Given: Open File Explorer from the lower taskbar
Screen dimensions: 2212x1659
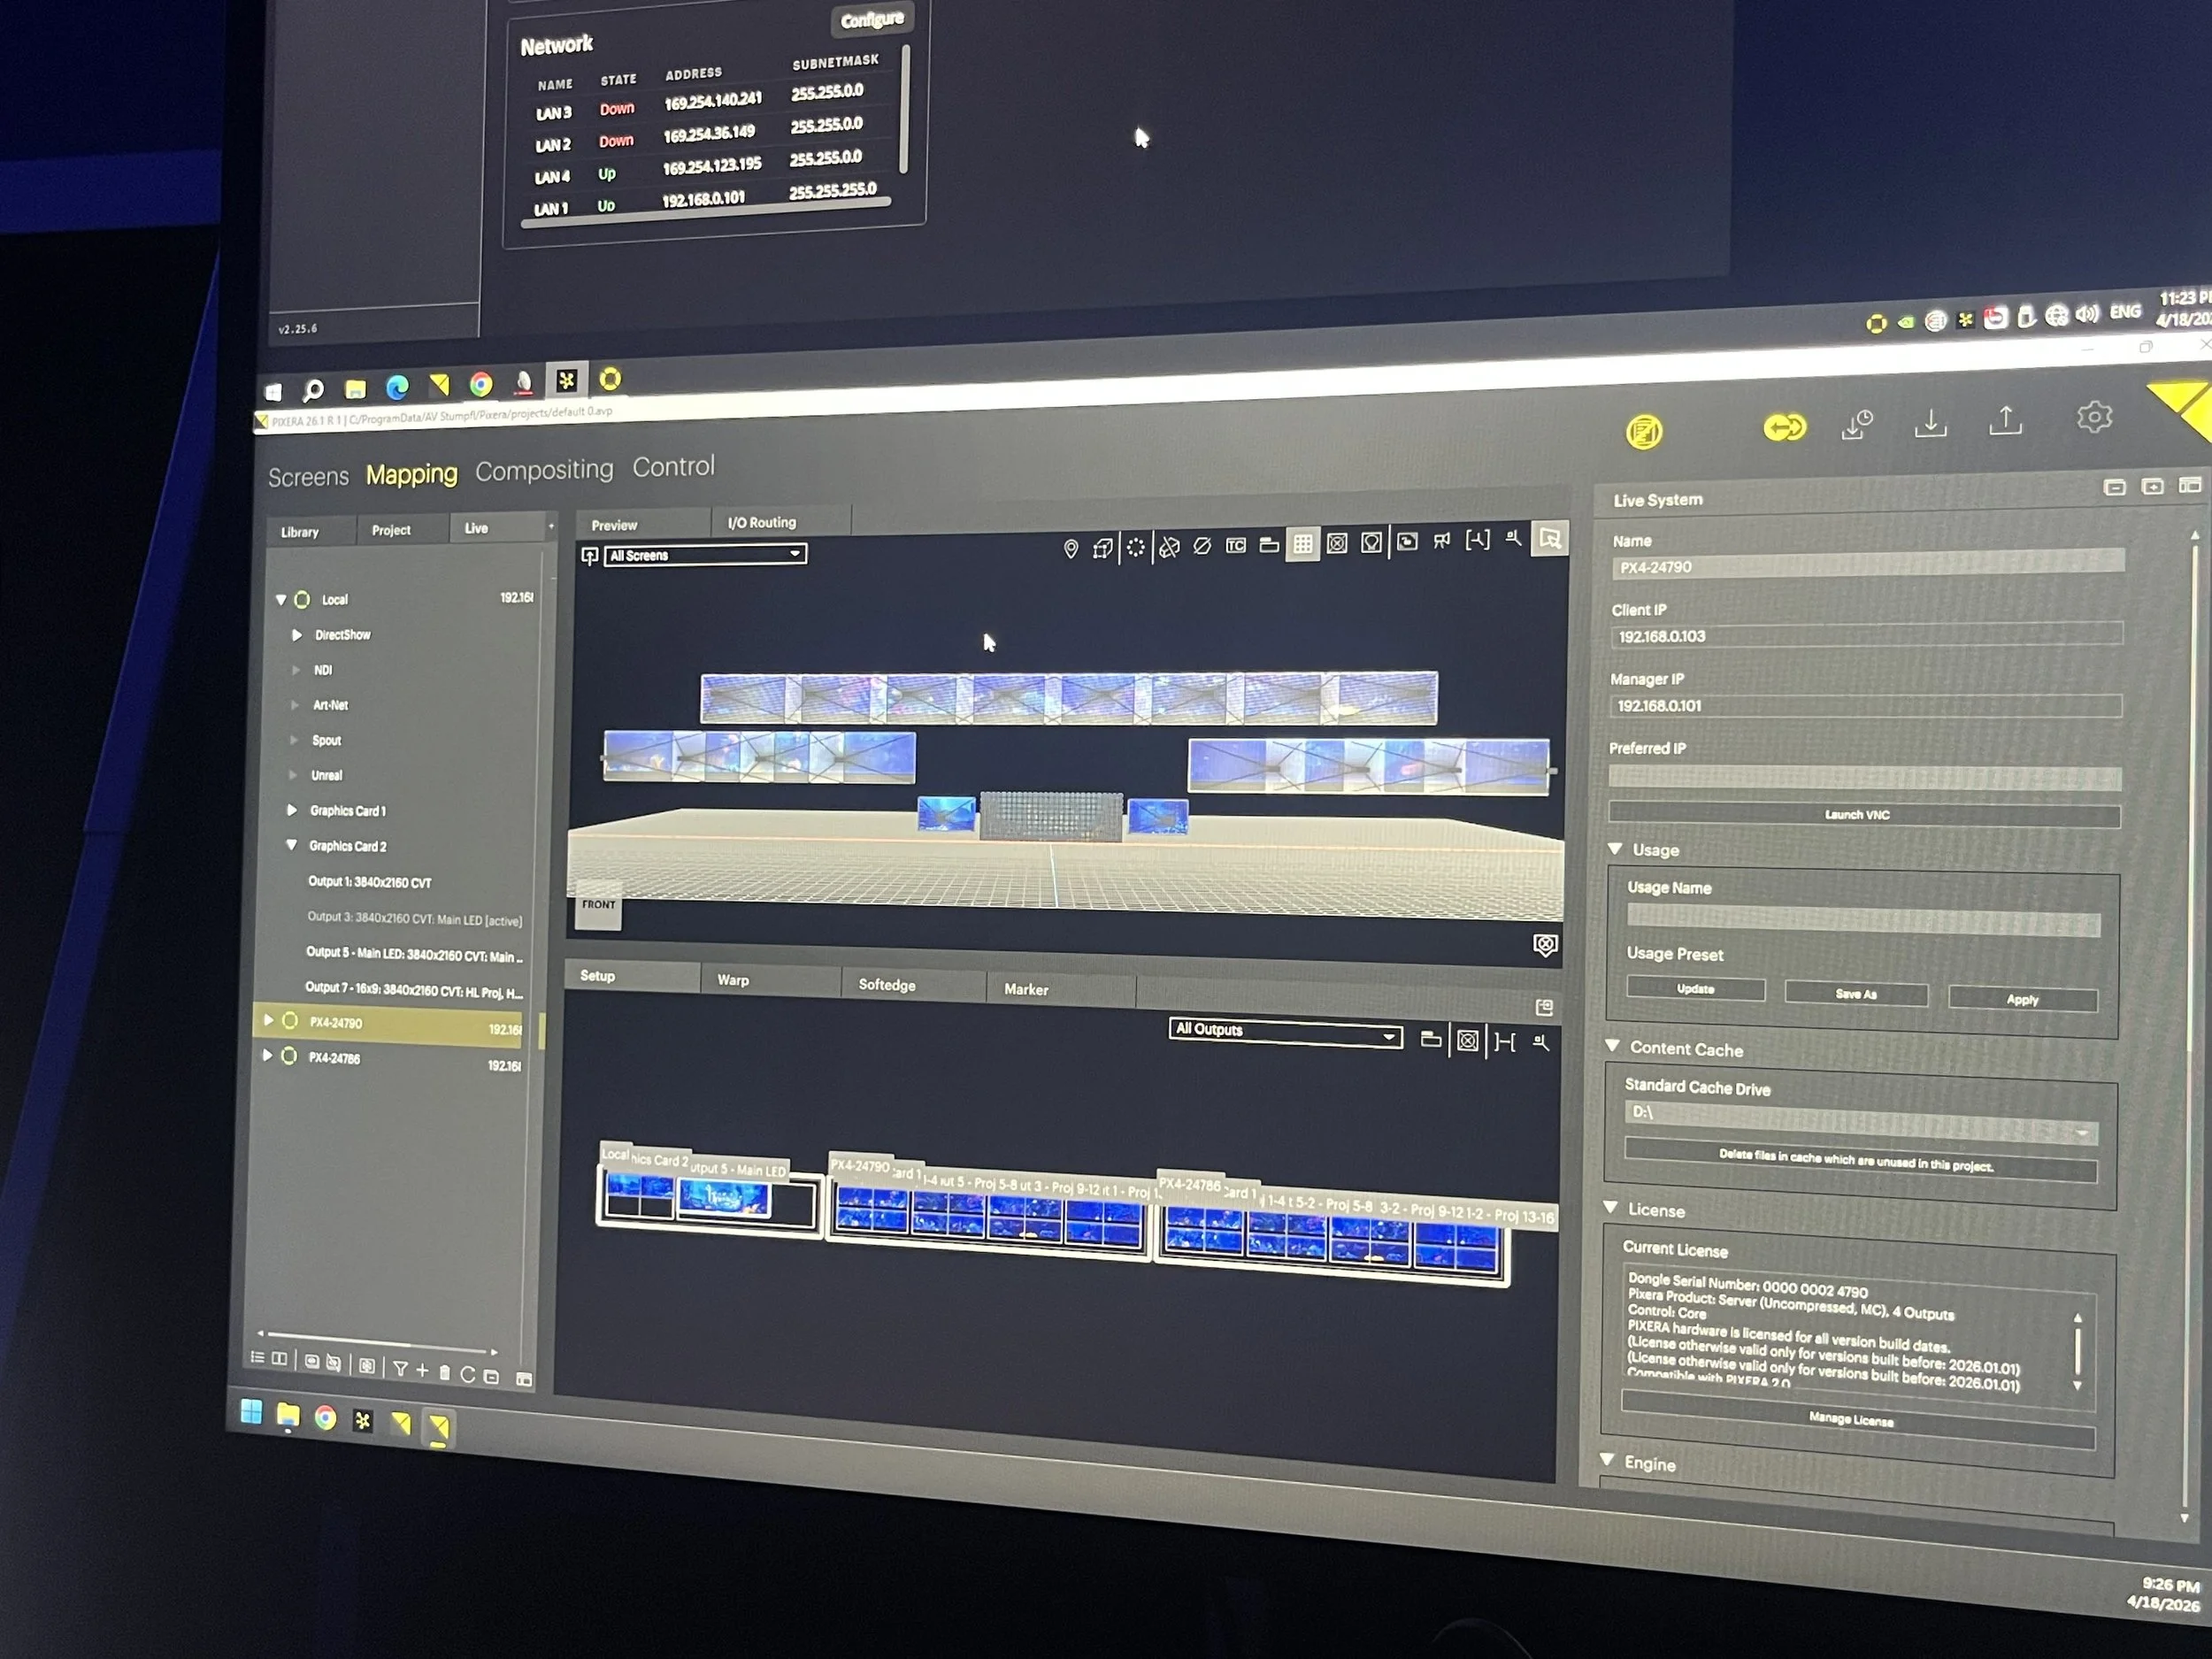Looking at the screenshot, I should [x=288, y=1414].
